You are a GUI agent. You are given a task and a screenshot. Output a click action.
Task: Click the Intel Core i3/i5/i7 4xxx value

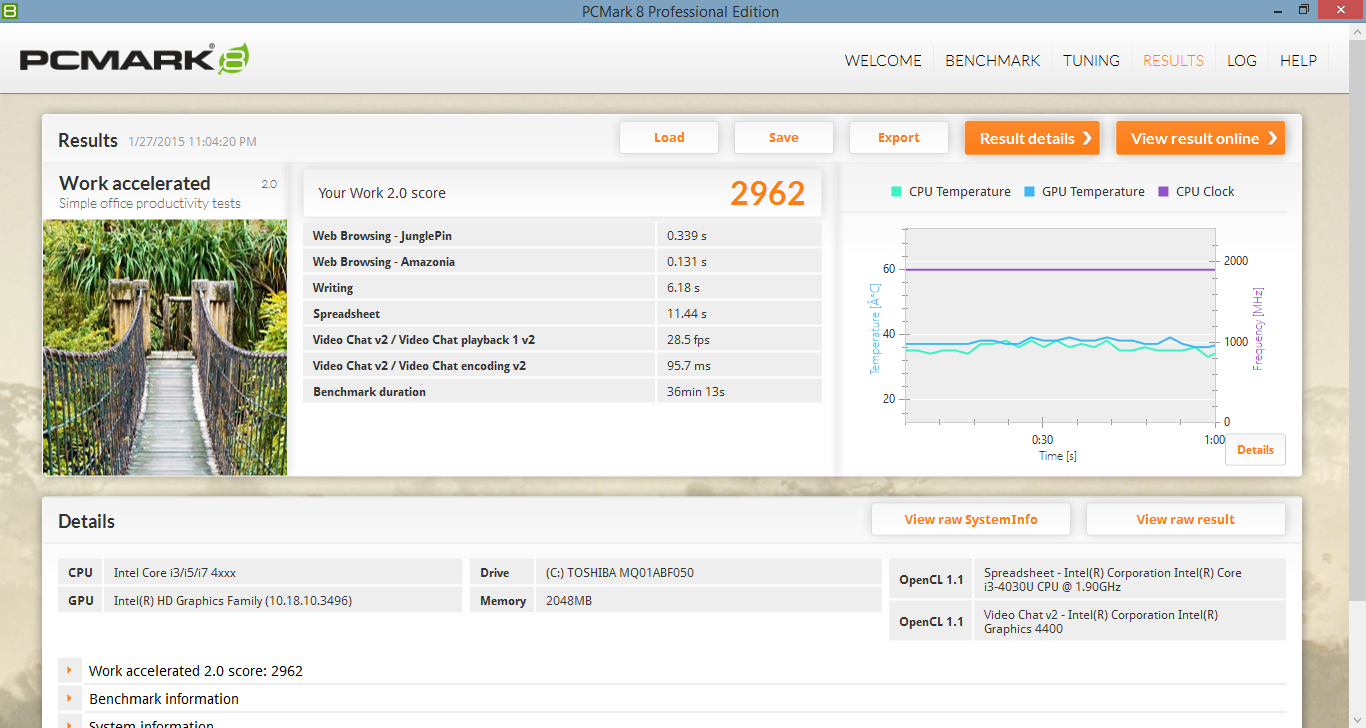(x=175, y=573)
